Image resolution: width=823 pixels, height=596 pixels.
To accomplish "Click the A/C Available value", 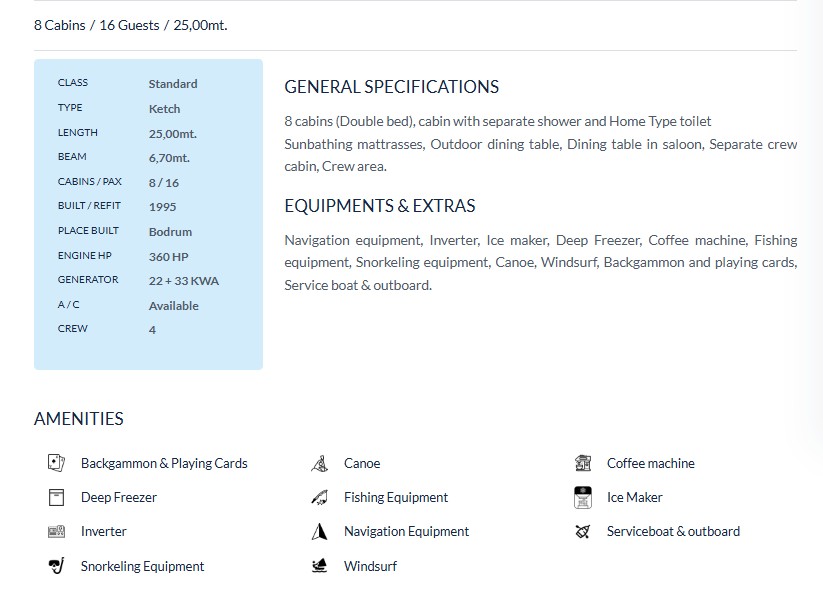I will click(173, 306).
